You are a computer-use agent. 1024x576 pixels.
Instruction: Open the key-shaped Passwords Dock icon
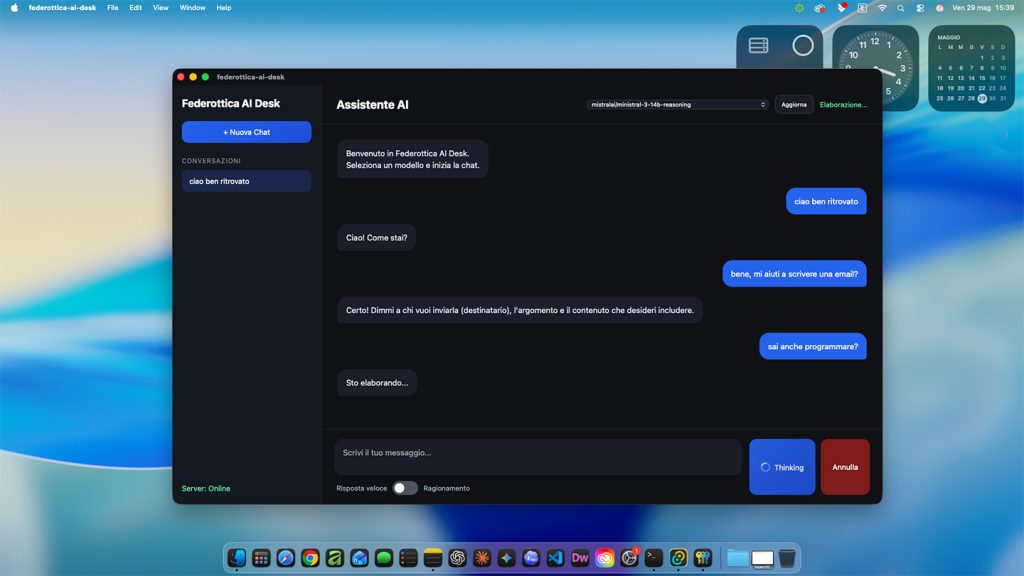tap(703, 558)
